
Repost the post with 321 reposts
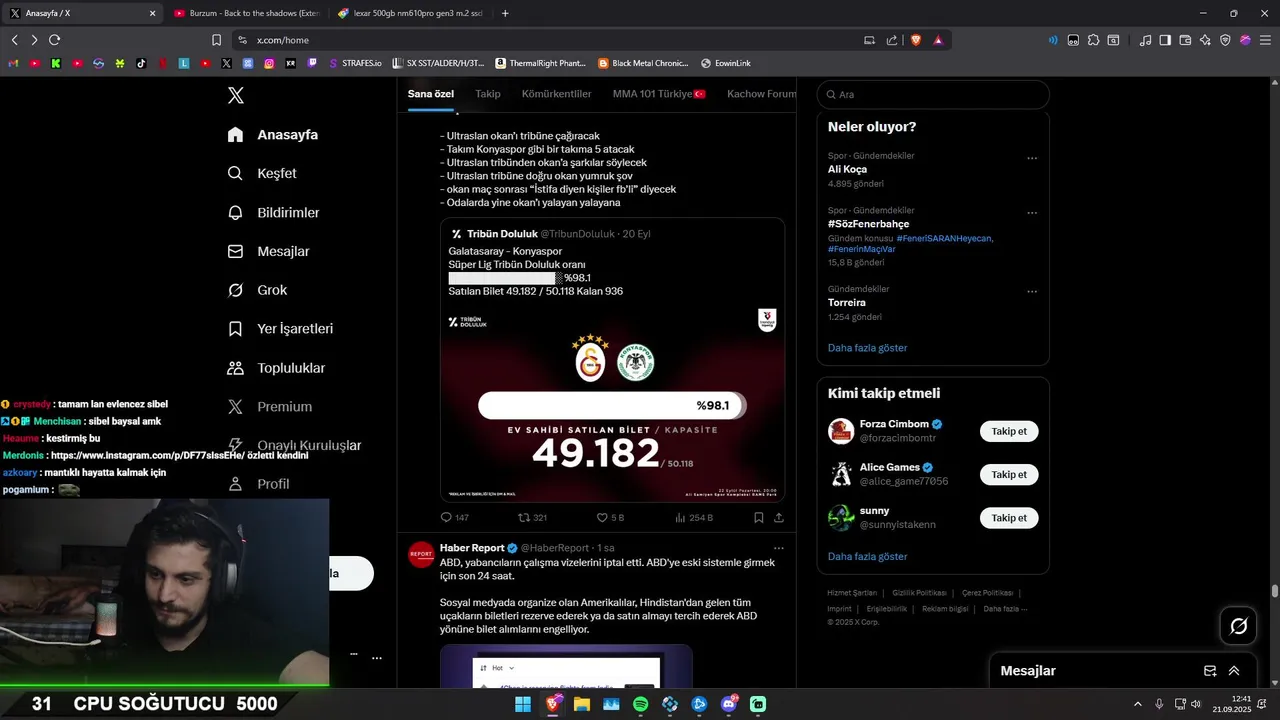[532, 518]
